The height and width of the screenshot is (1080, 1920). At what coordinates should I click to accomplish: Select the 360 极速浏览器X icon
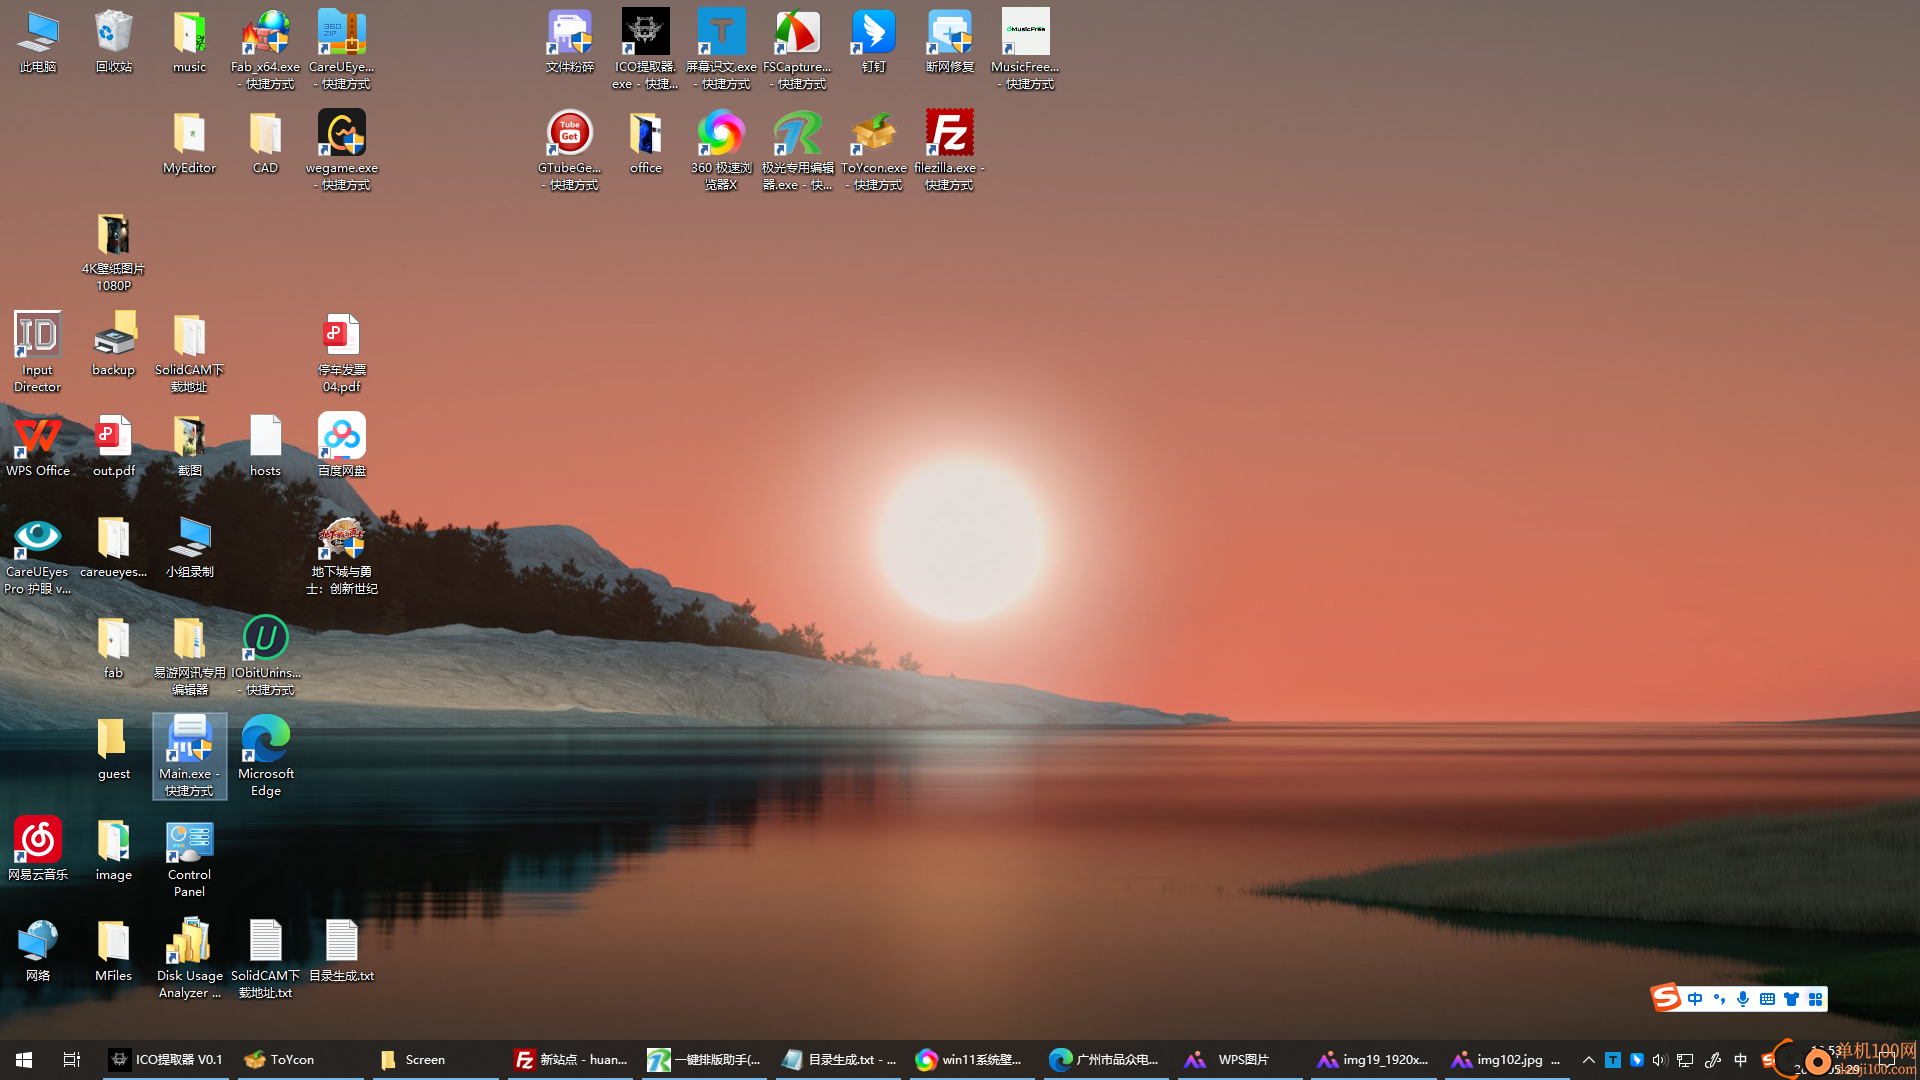click(x=722, y=150)
